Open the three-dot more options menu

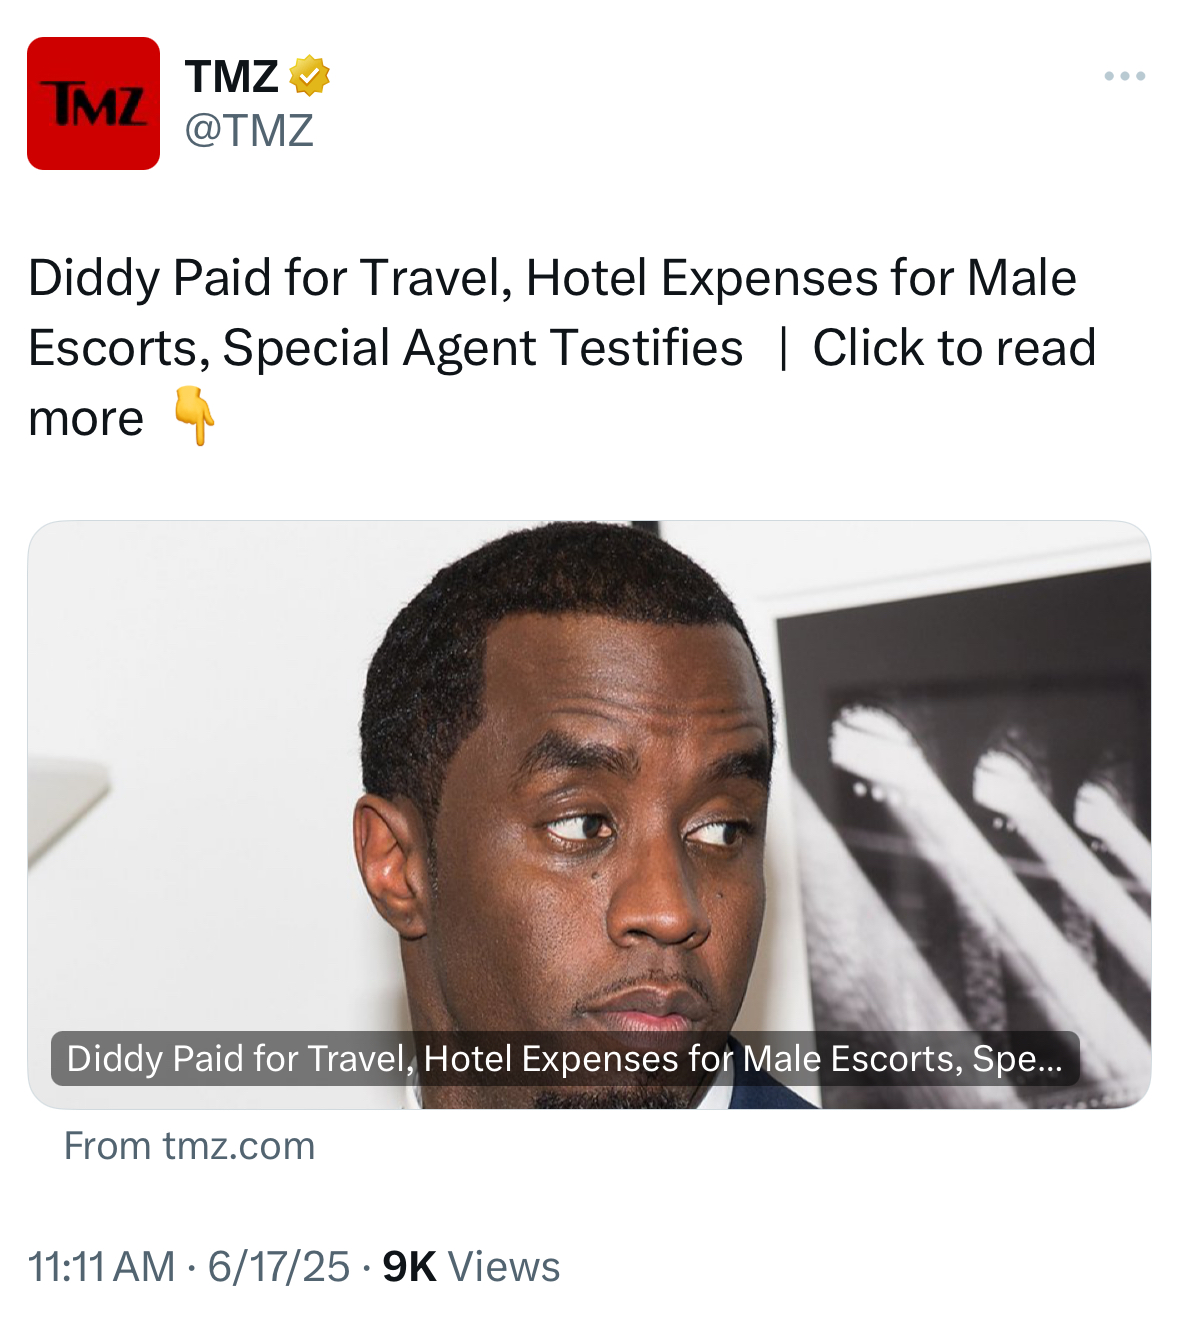[x=1125, y=76]
